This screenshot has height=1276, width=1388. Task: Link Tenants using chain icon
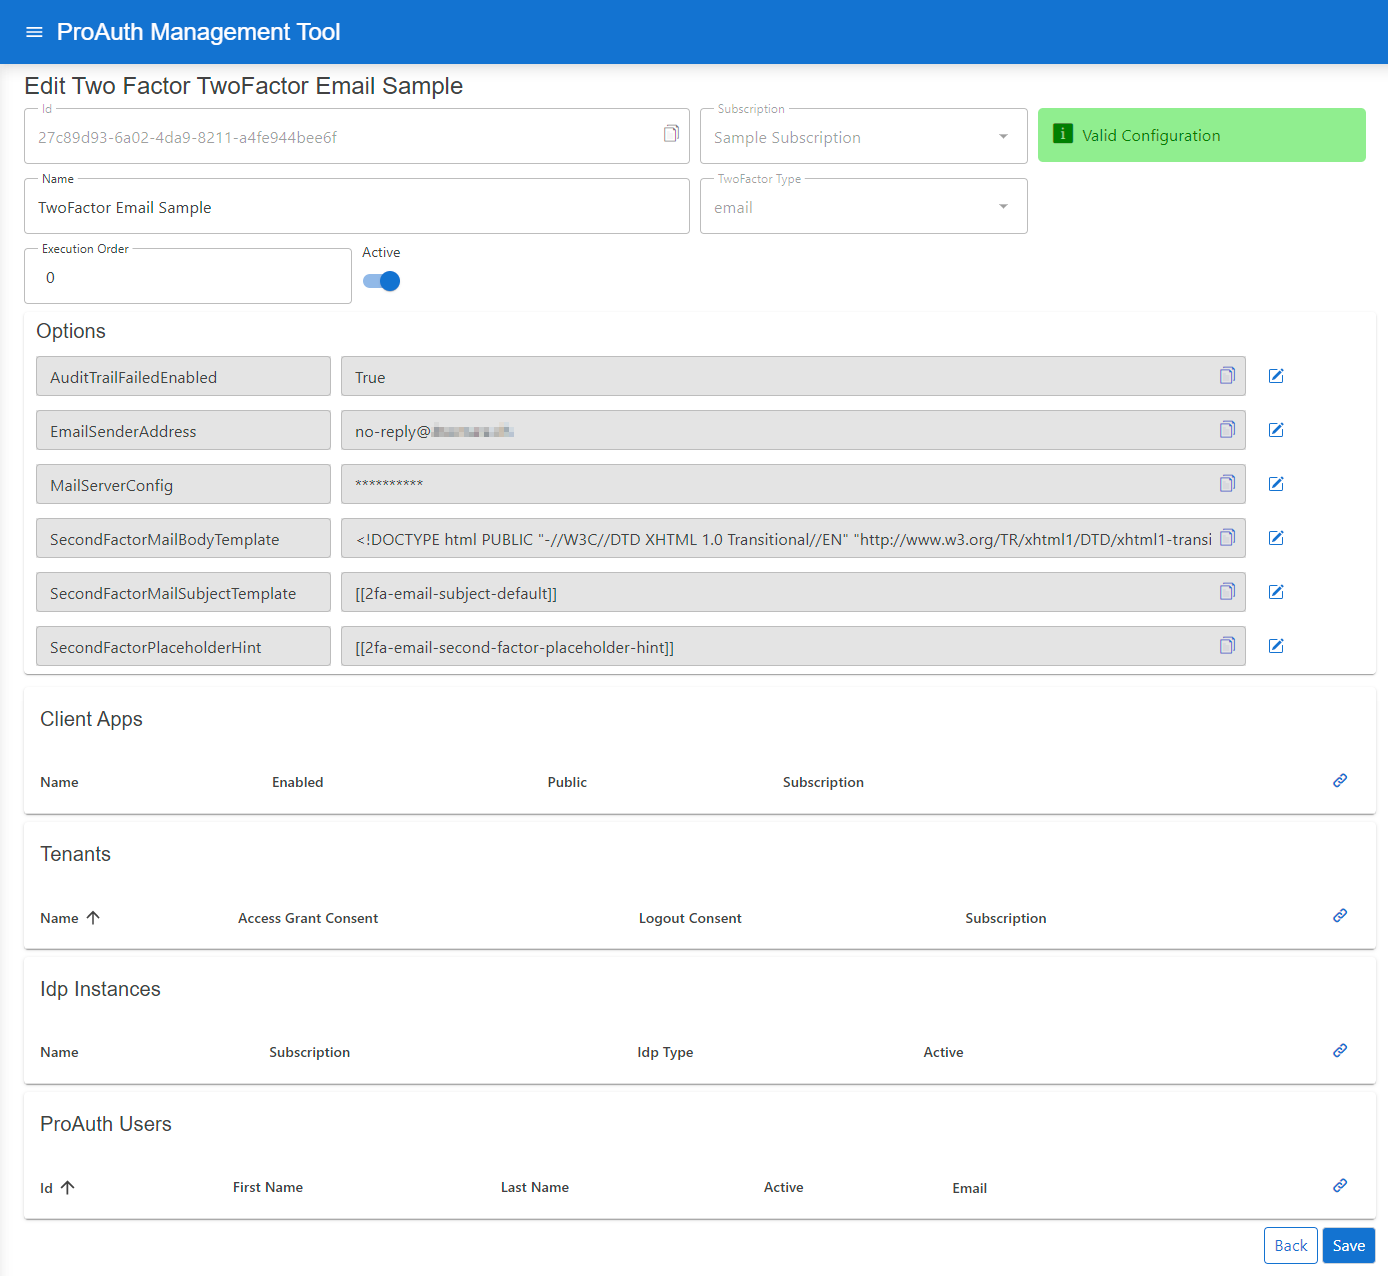coord(1340,915)
